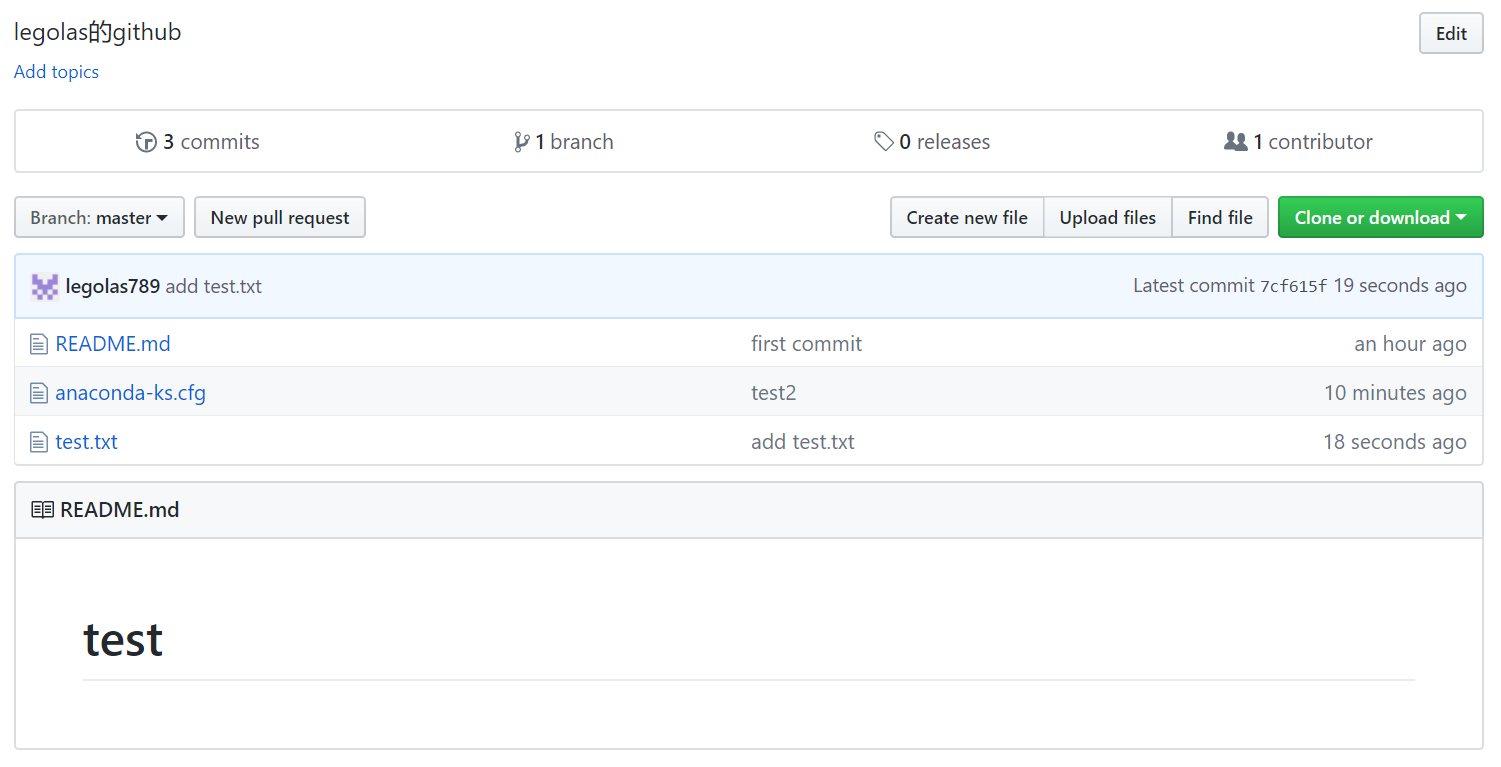
Task: Click the Edit description button
Action: click(x=1451, y=33)
